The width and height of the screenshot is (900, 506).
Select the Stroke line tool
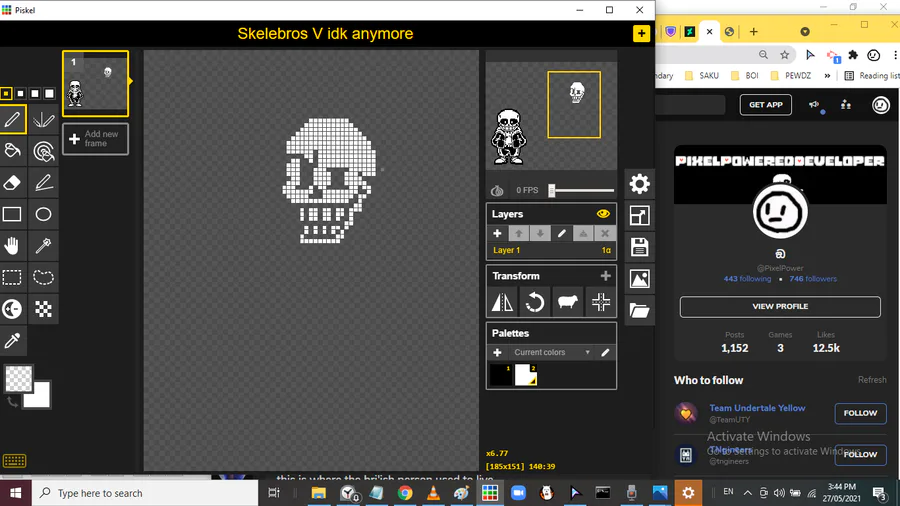(44, 182)
